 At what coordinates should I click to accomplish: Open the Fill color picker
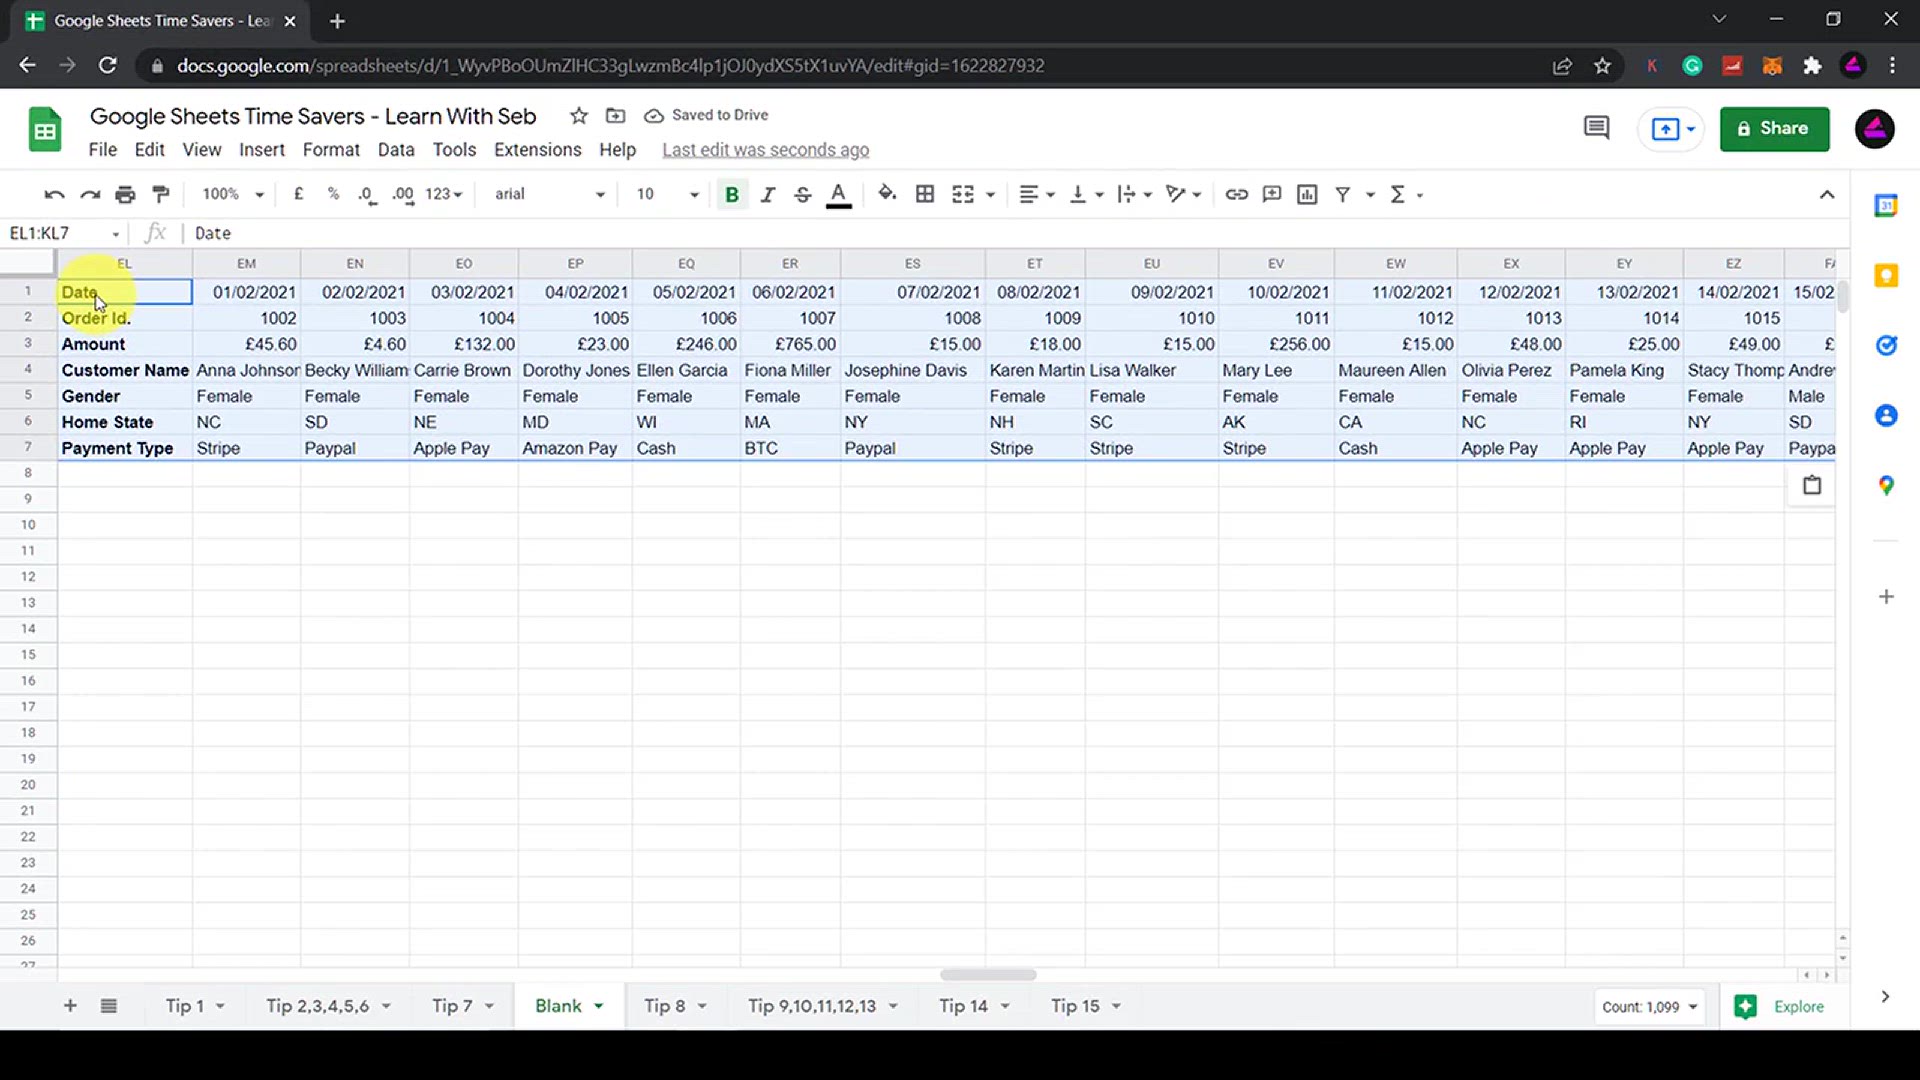tap(887, 194)
